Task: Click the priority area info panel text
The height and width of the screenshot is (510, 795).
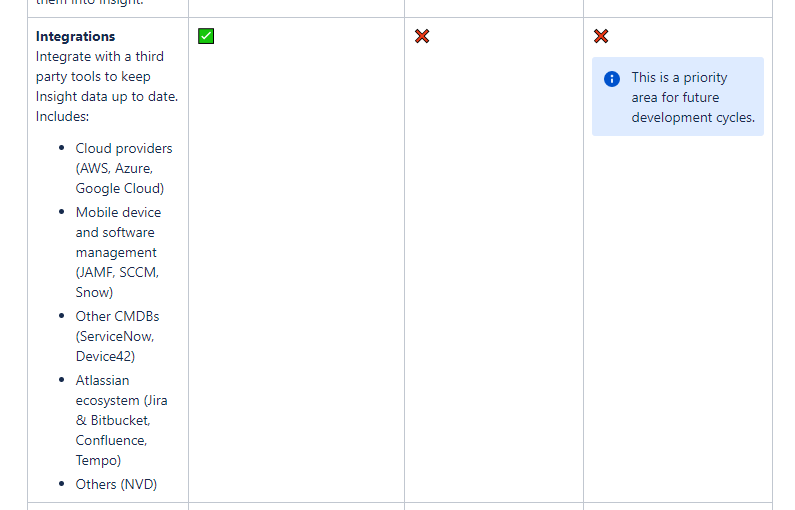Action: tap(693, 97)
